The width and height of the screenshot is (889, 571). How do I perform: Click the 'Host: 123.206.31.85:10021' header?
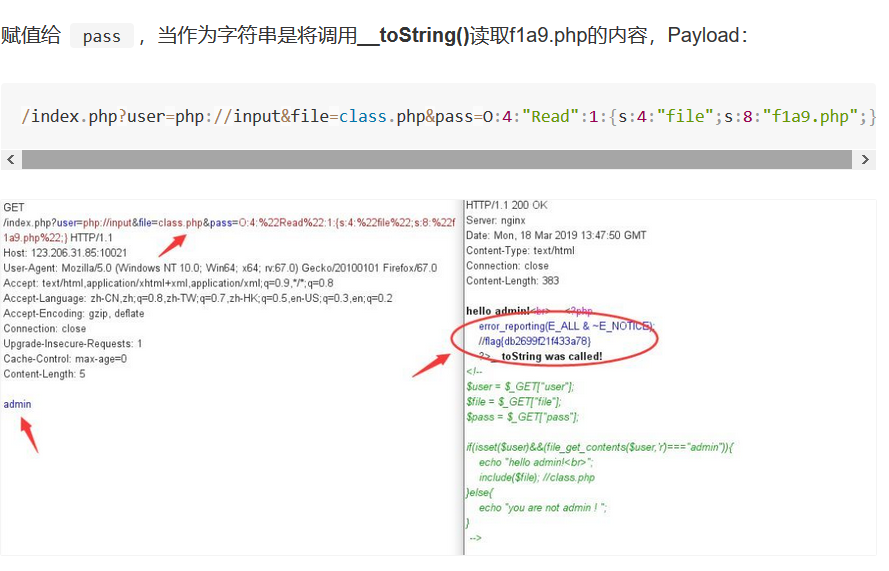coord(65,253)
